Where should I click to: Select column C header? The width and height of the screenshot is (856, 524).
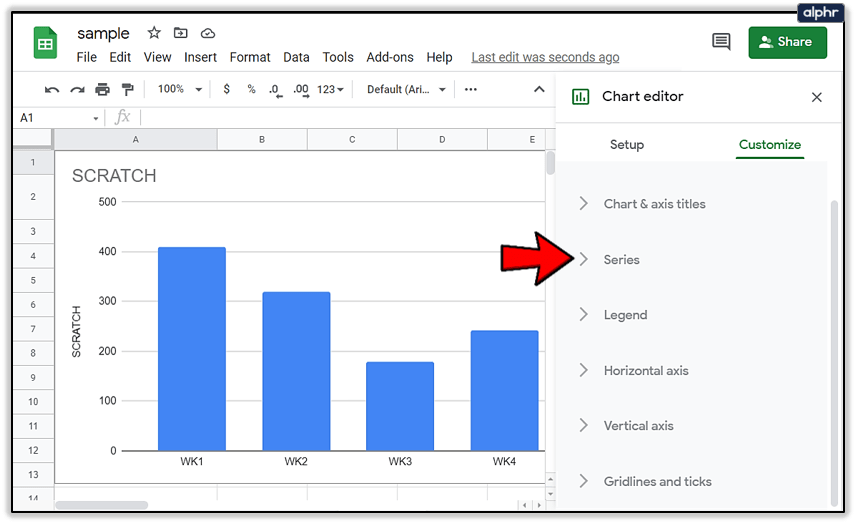[352, 140]
